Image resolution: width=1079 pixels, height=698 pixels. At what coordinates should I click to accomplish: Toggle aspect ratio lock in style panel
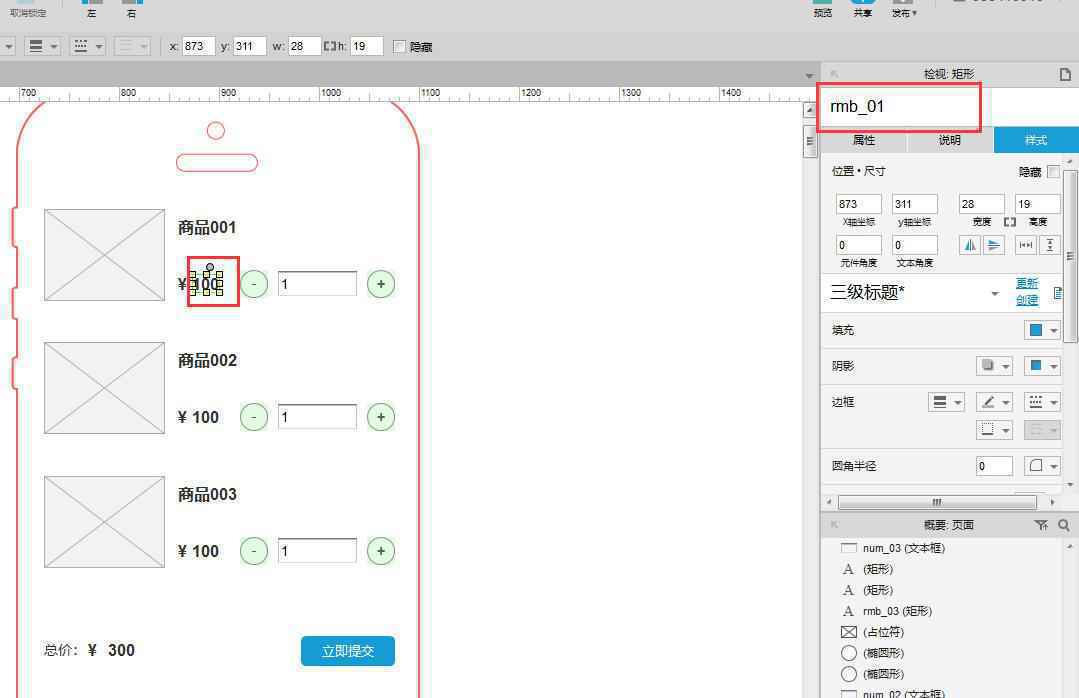point(1009,222)
